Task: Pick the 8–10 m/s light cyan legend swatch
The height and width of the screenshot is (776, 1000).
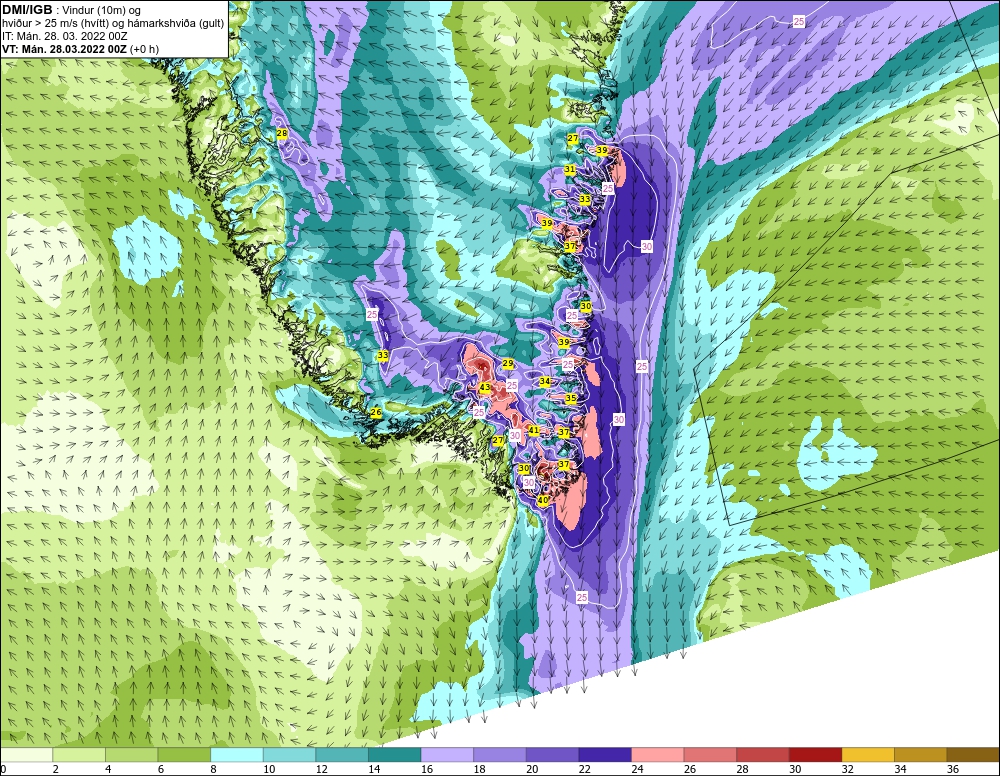Action: pos(237,755)
